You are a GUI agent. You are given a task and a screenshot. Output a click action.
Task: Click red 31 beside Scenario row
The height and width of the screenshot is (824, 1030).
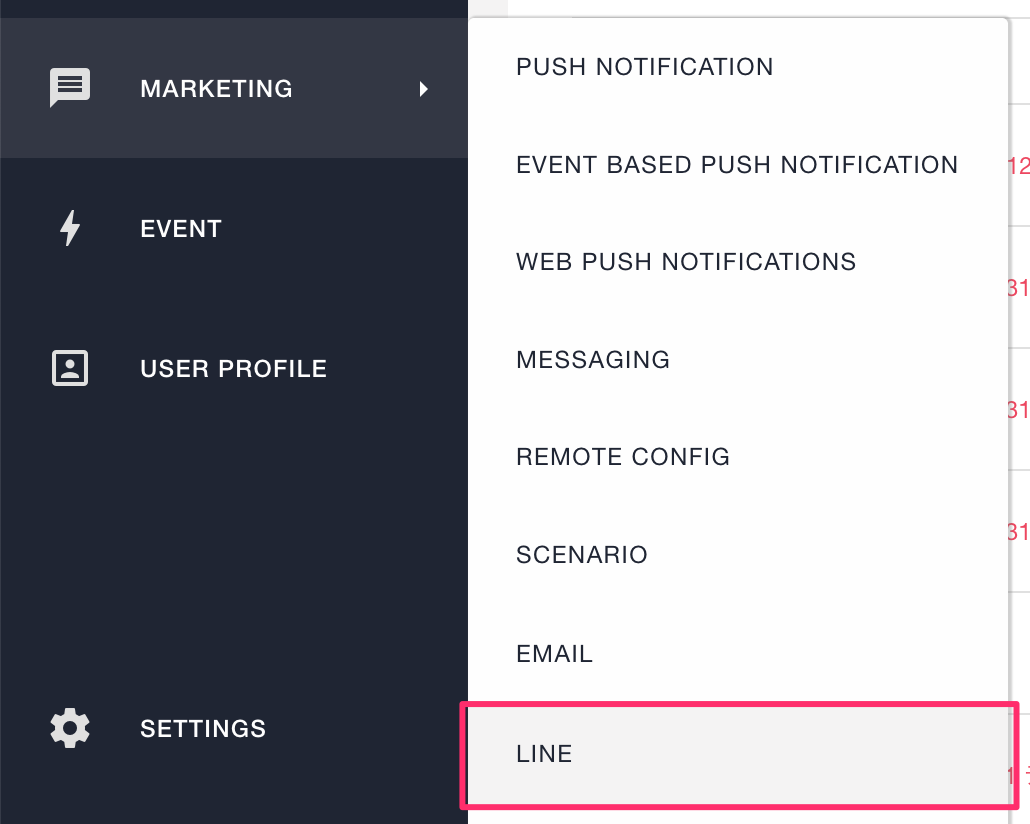[x=1018, y=532]
